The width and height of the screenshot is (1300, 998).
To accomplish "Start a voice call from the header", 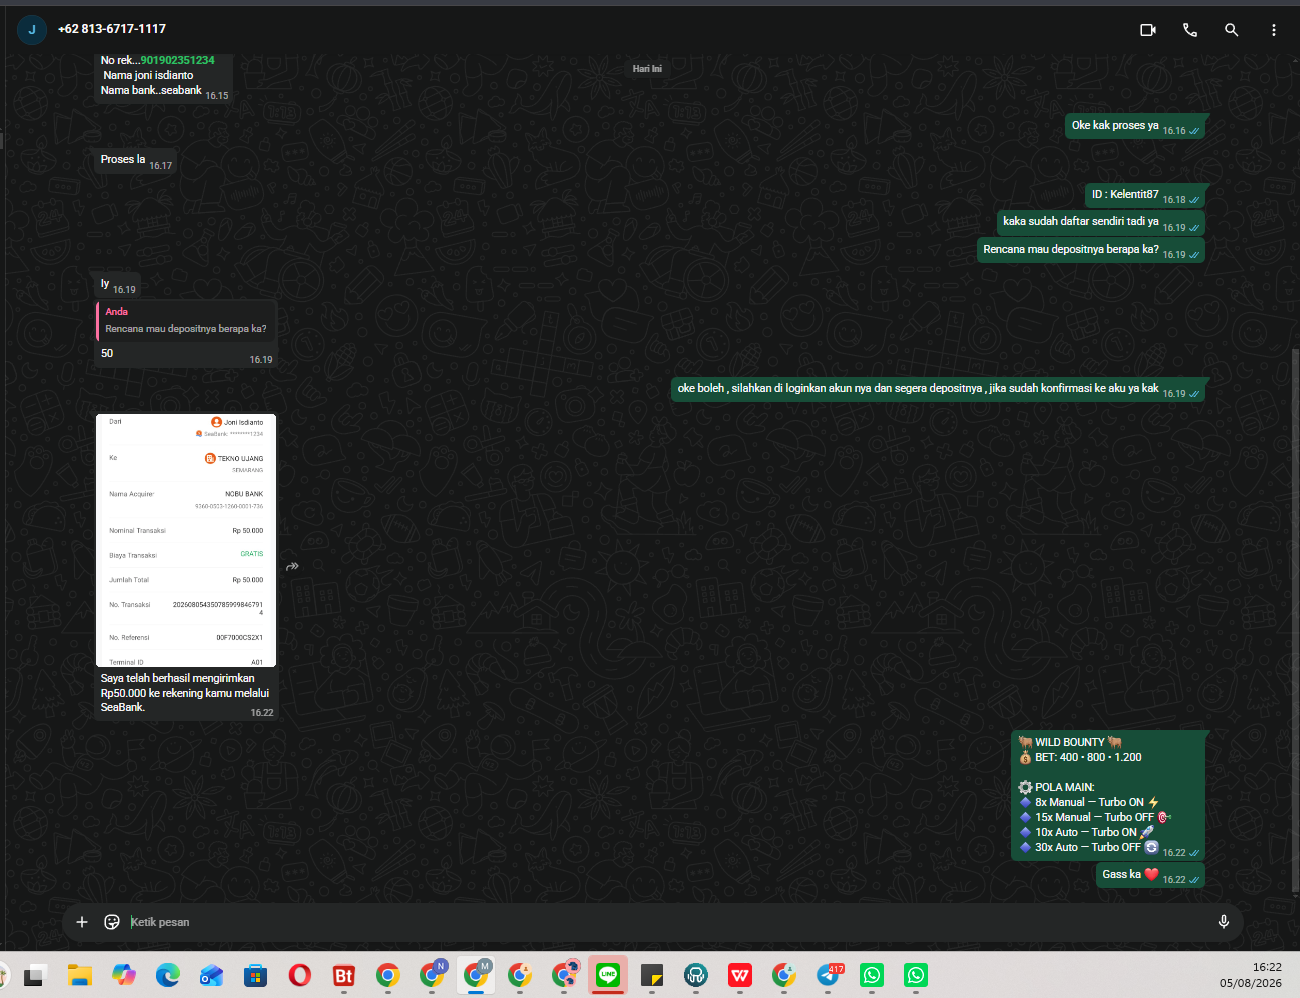I will coord(1190,30).
